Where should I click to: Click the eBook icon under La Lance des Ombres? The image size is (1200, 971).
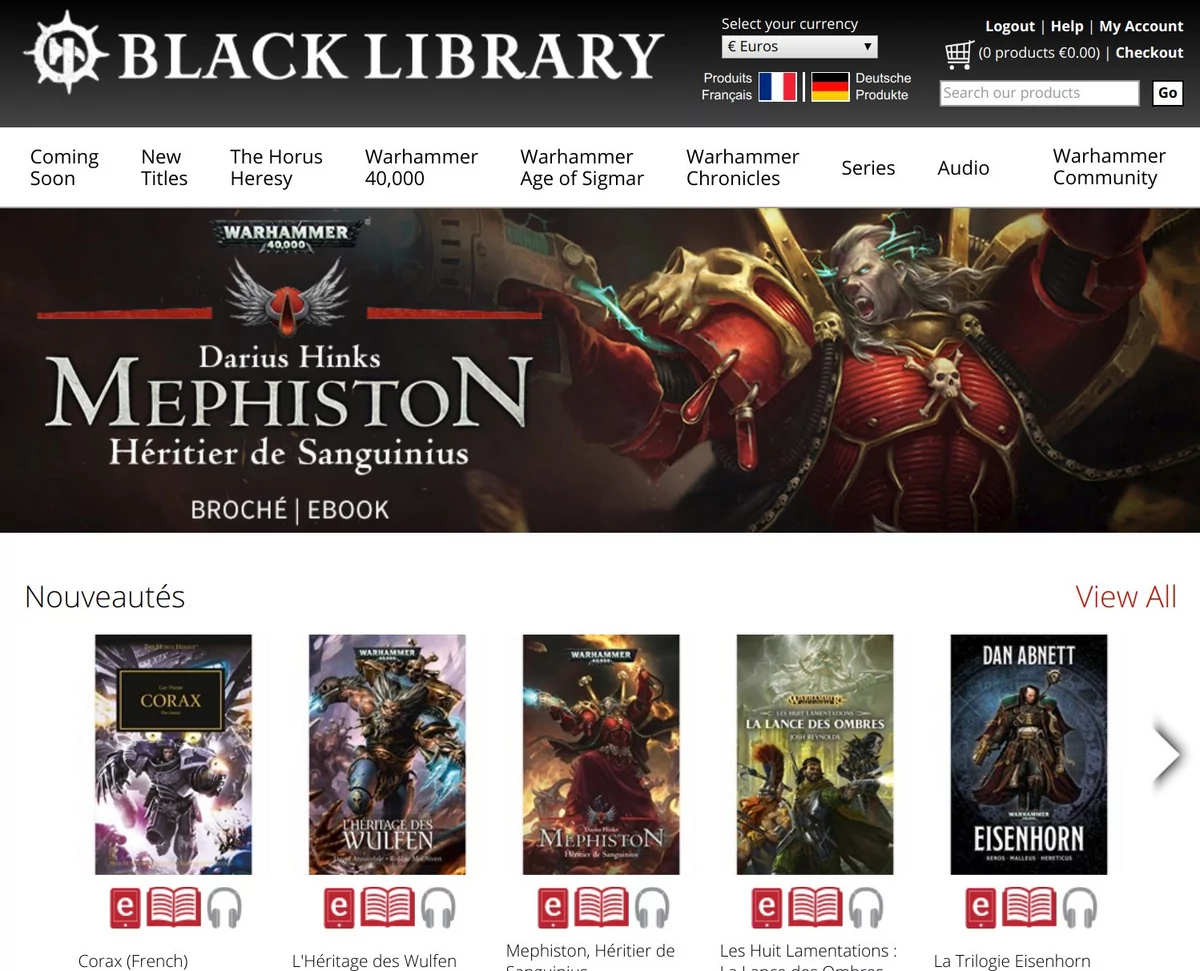[x=767, y=908]
